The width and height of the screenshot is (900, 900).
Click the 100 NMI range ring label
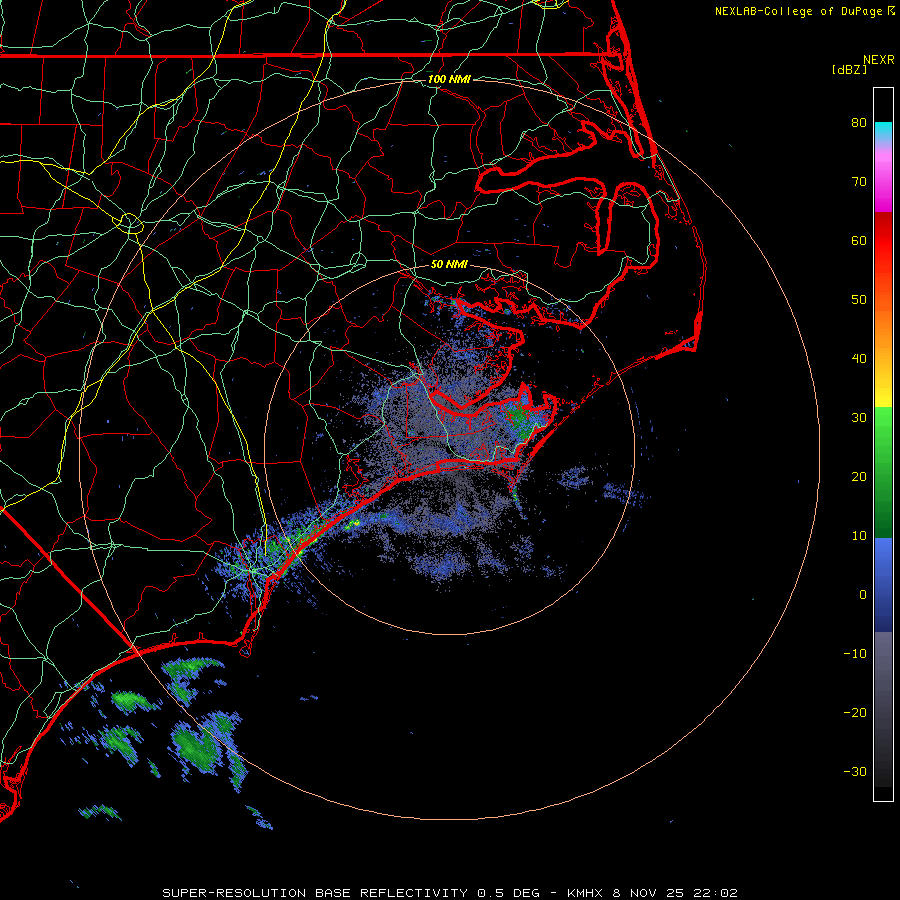coord(449,79)
